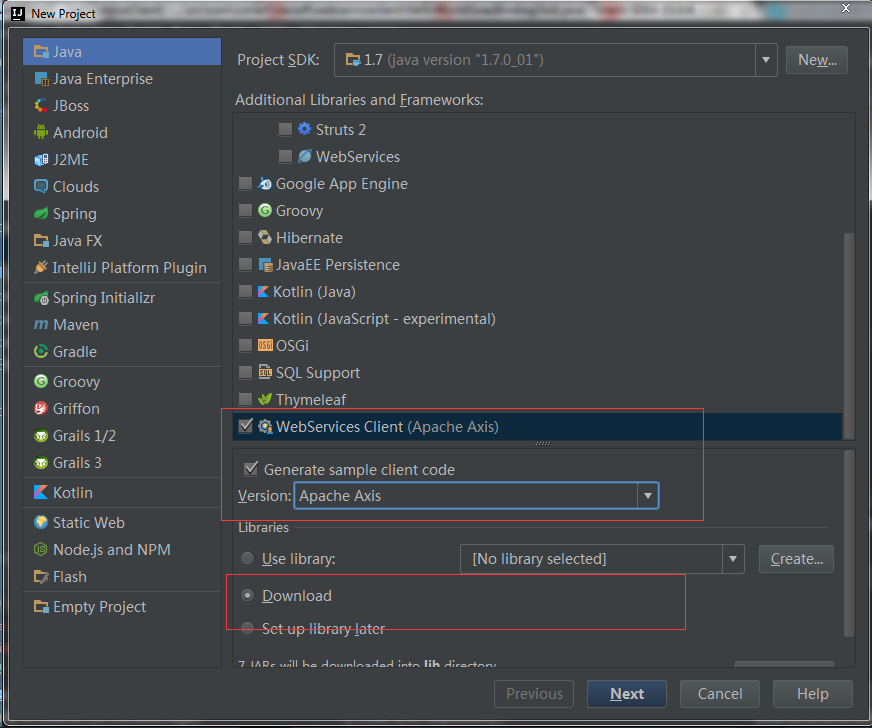Click the Node.js and NPM icon
This screenshot has height=728, width=872.
coord(41,549)
